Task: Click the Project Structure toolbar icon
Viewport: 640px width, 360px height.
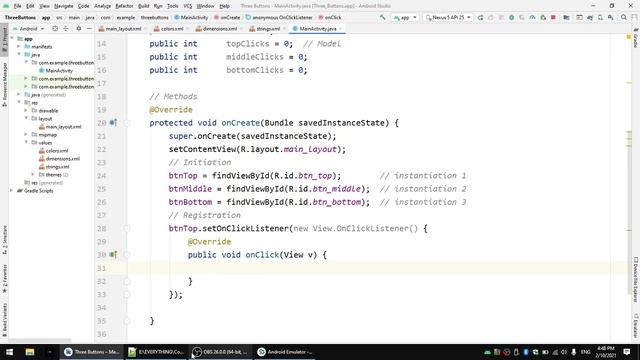Action: 579,18
